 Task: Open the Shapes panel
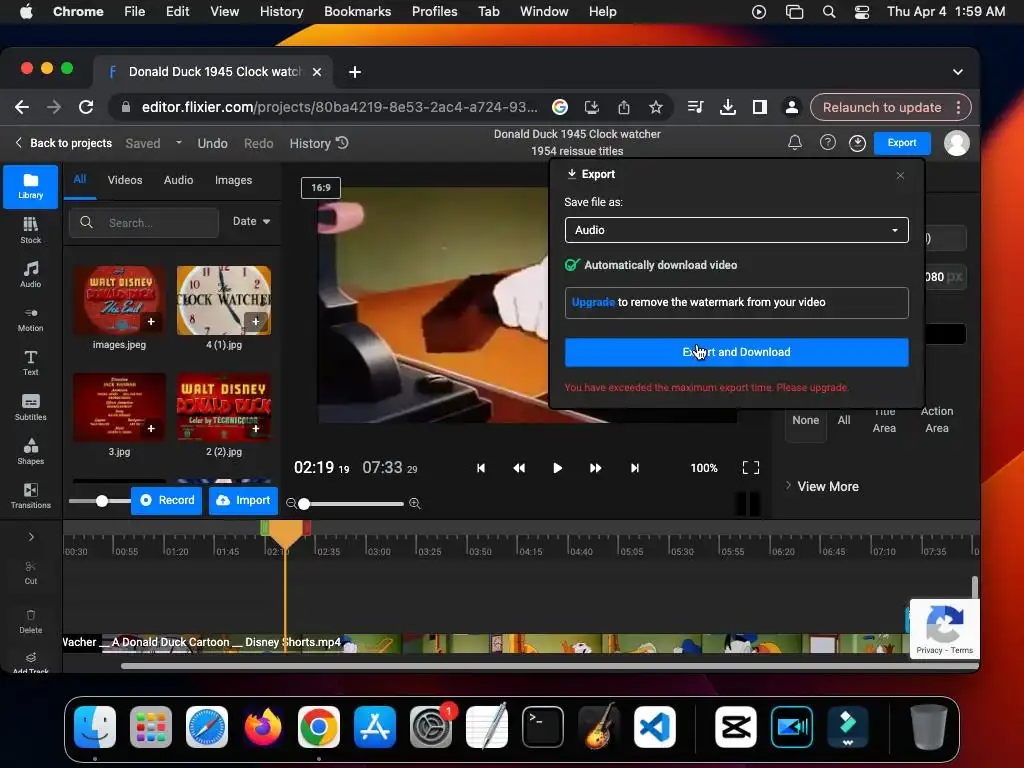pos(30,451)
